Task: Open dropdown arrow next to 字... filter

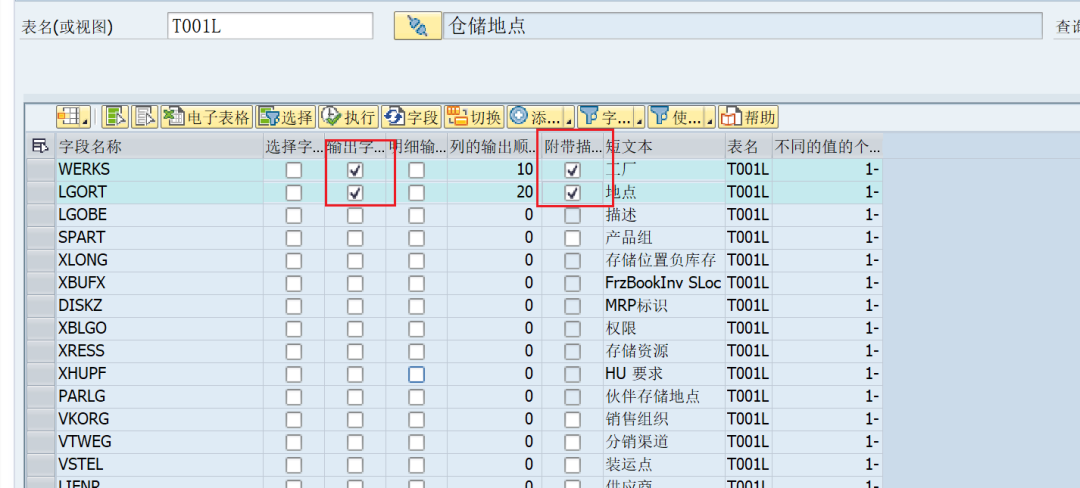Action: (640, 122)
